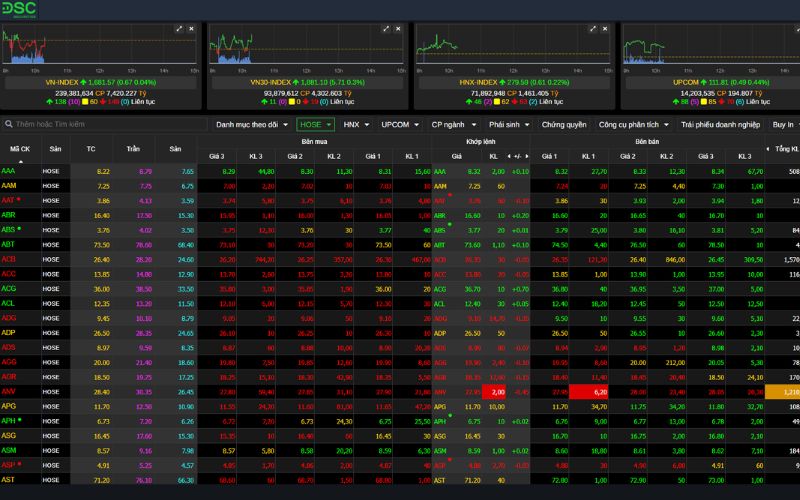Viewport: 800px width, 500px height.
Task: Select the AGG stock symbol
Action: click(9, 362)
